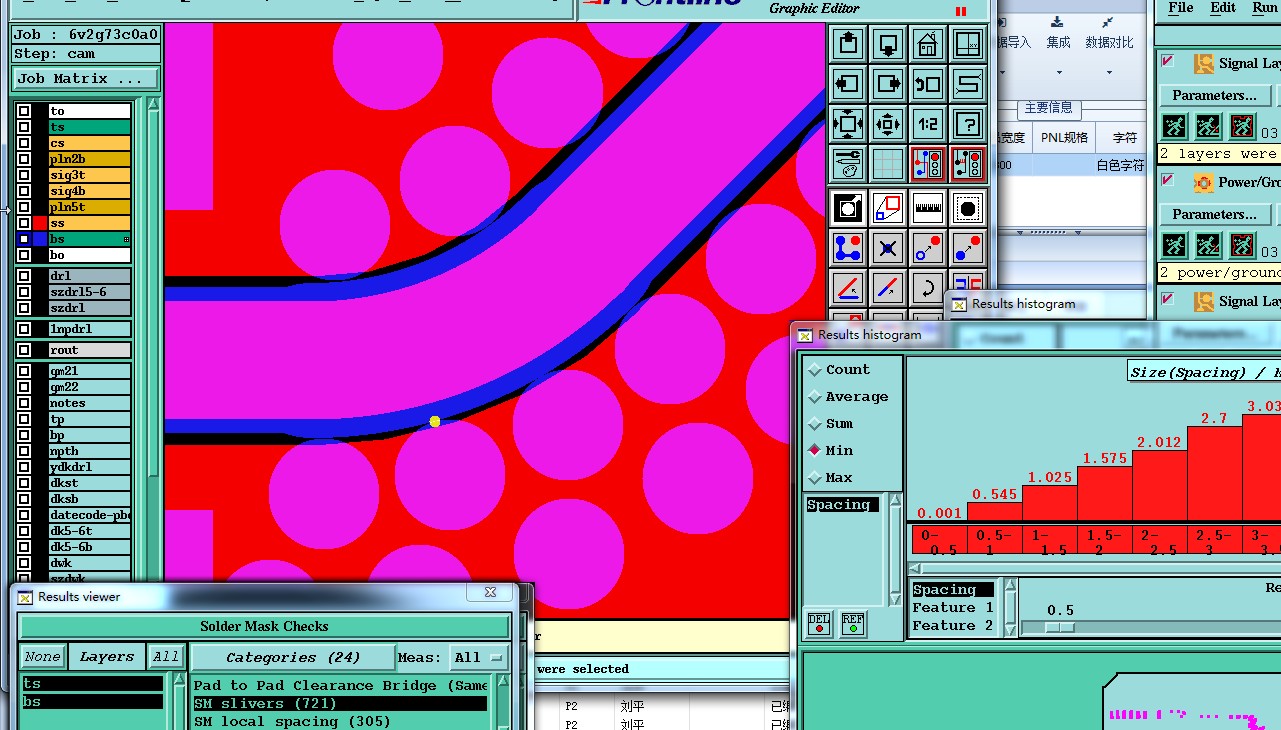The width and height of the screenshot is (1281, 730).
Task: Toggle the grid display icon
Action: [x=888, y=164]
